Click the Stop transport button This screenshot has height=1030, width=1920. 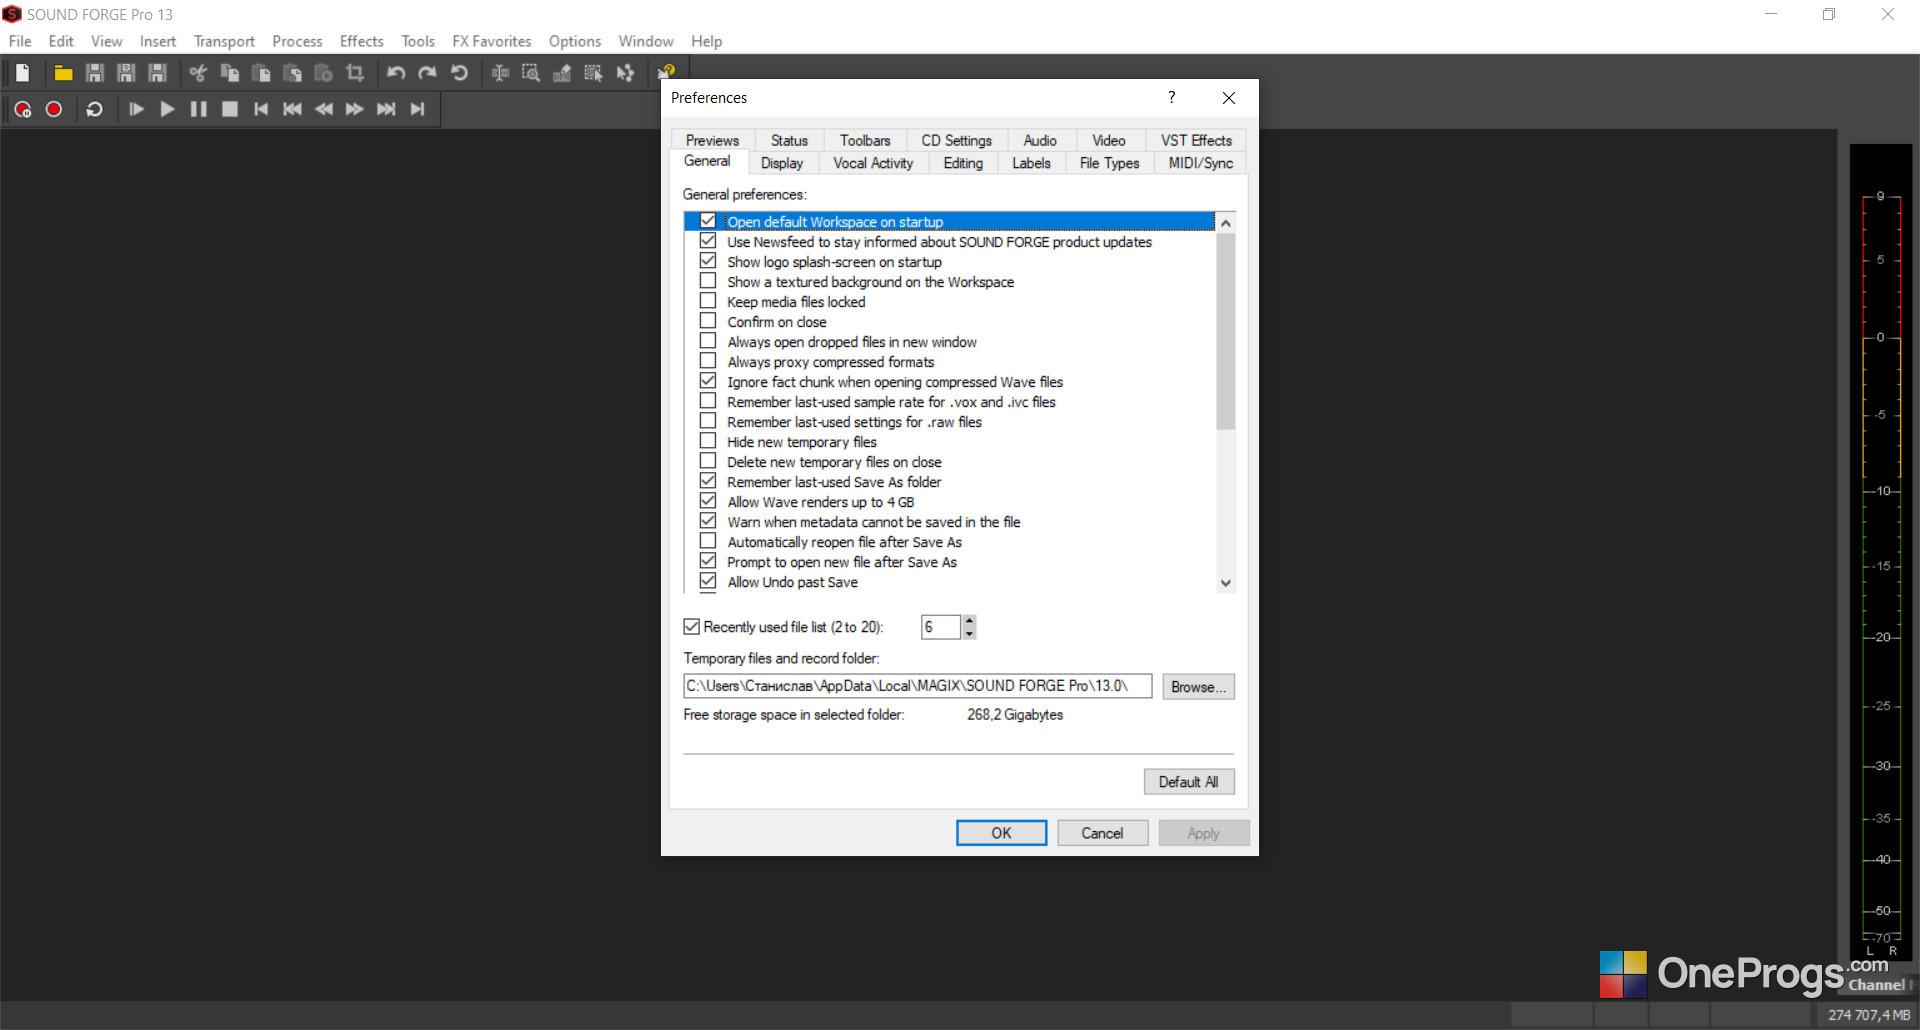[x=230, y=109]
